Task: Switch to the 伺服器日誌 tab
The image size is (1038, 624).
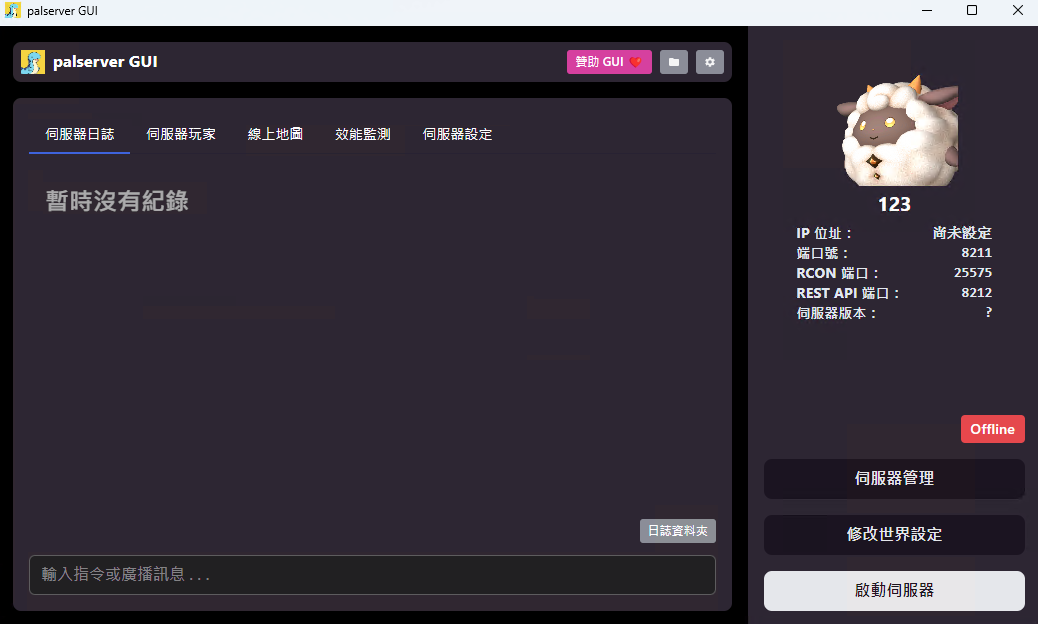Action: (79, 134)
